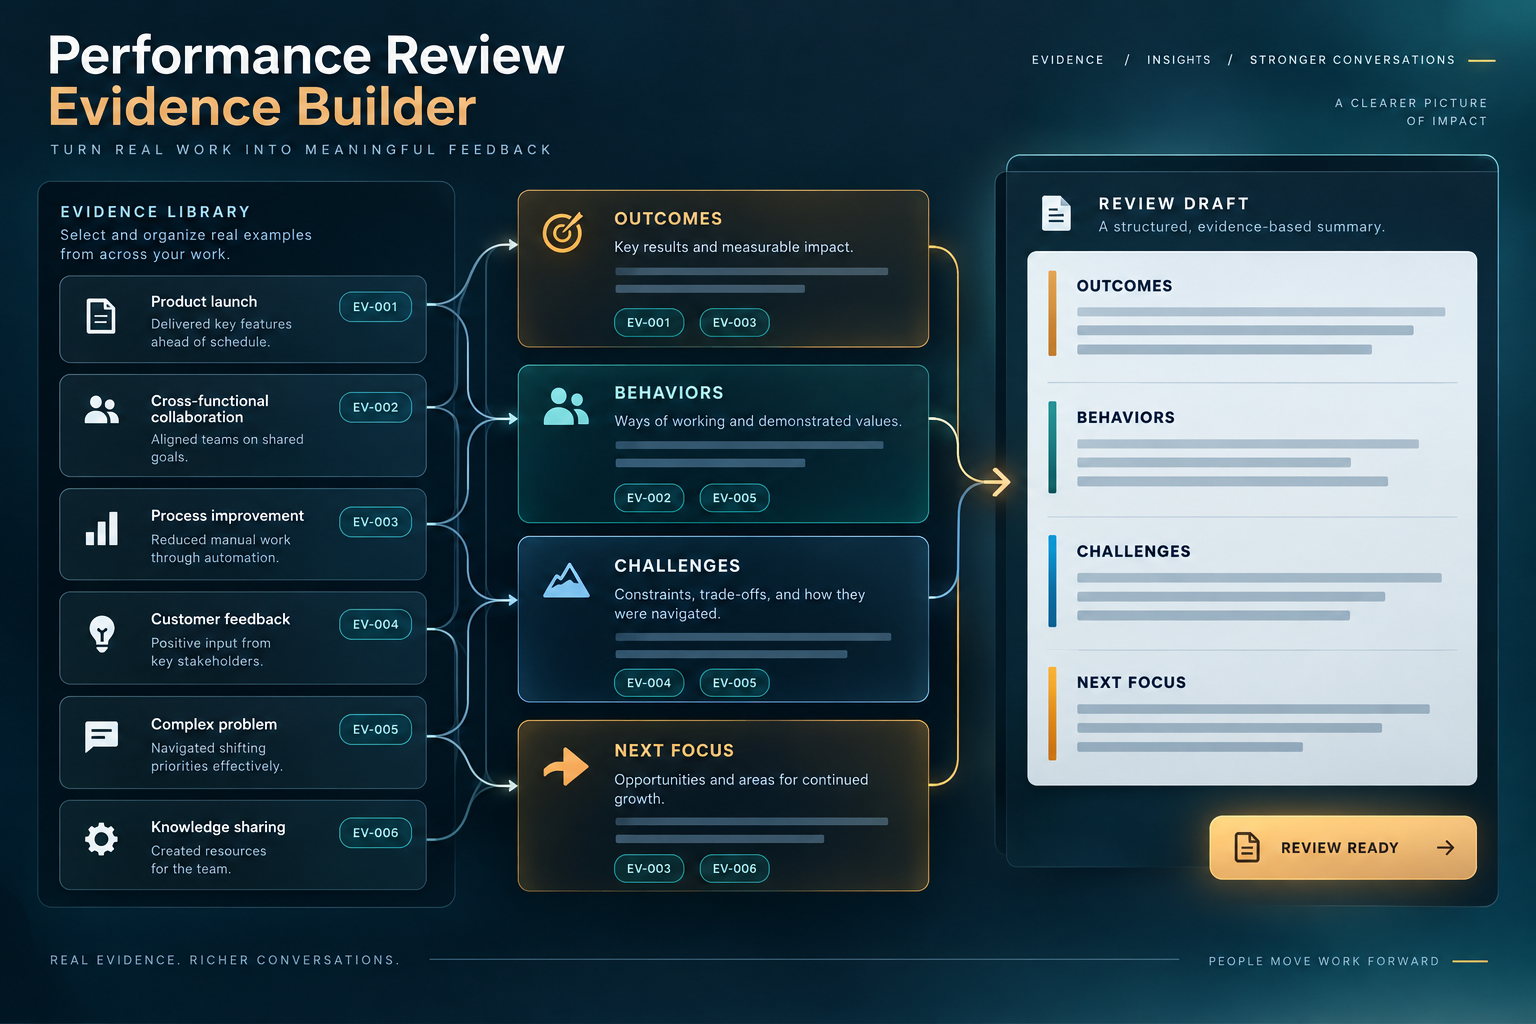Viewport: 1536px width, 1024px height.
Task: Click the arrow in the Review Ready button
Action: pyautogui.click(x=1445, y=848)
